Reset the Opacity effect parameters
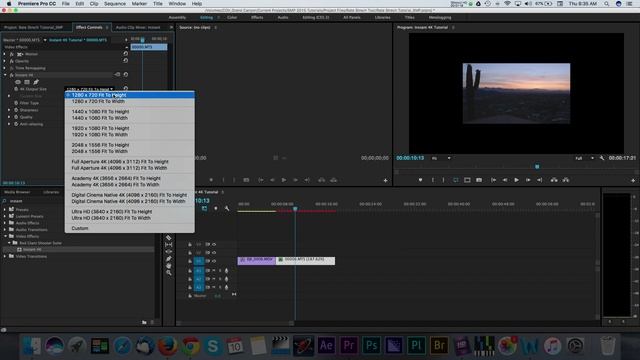 pyautogui.click(x=126, y=60)
